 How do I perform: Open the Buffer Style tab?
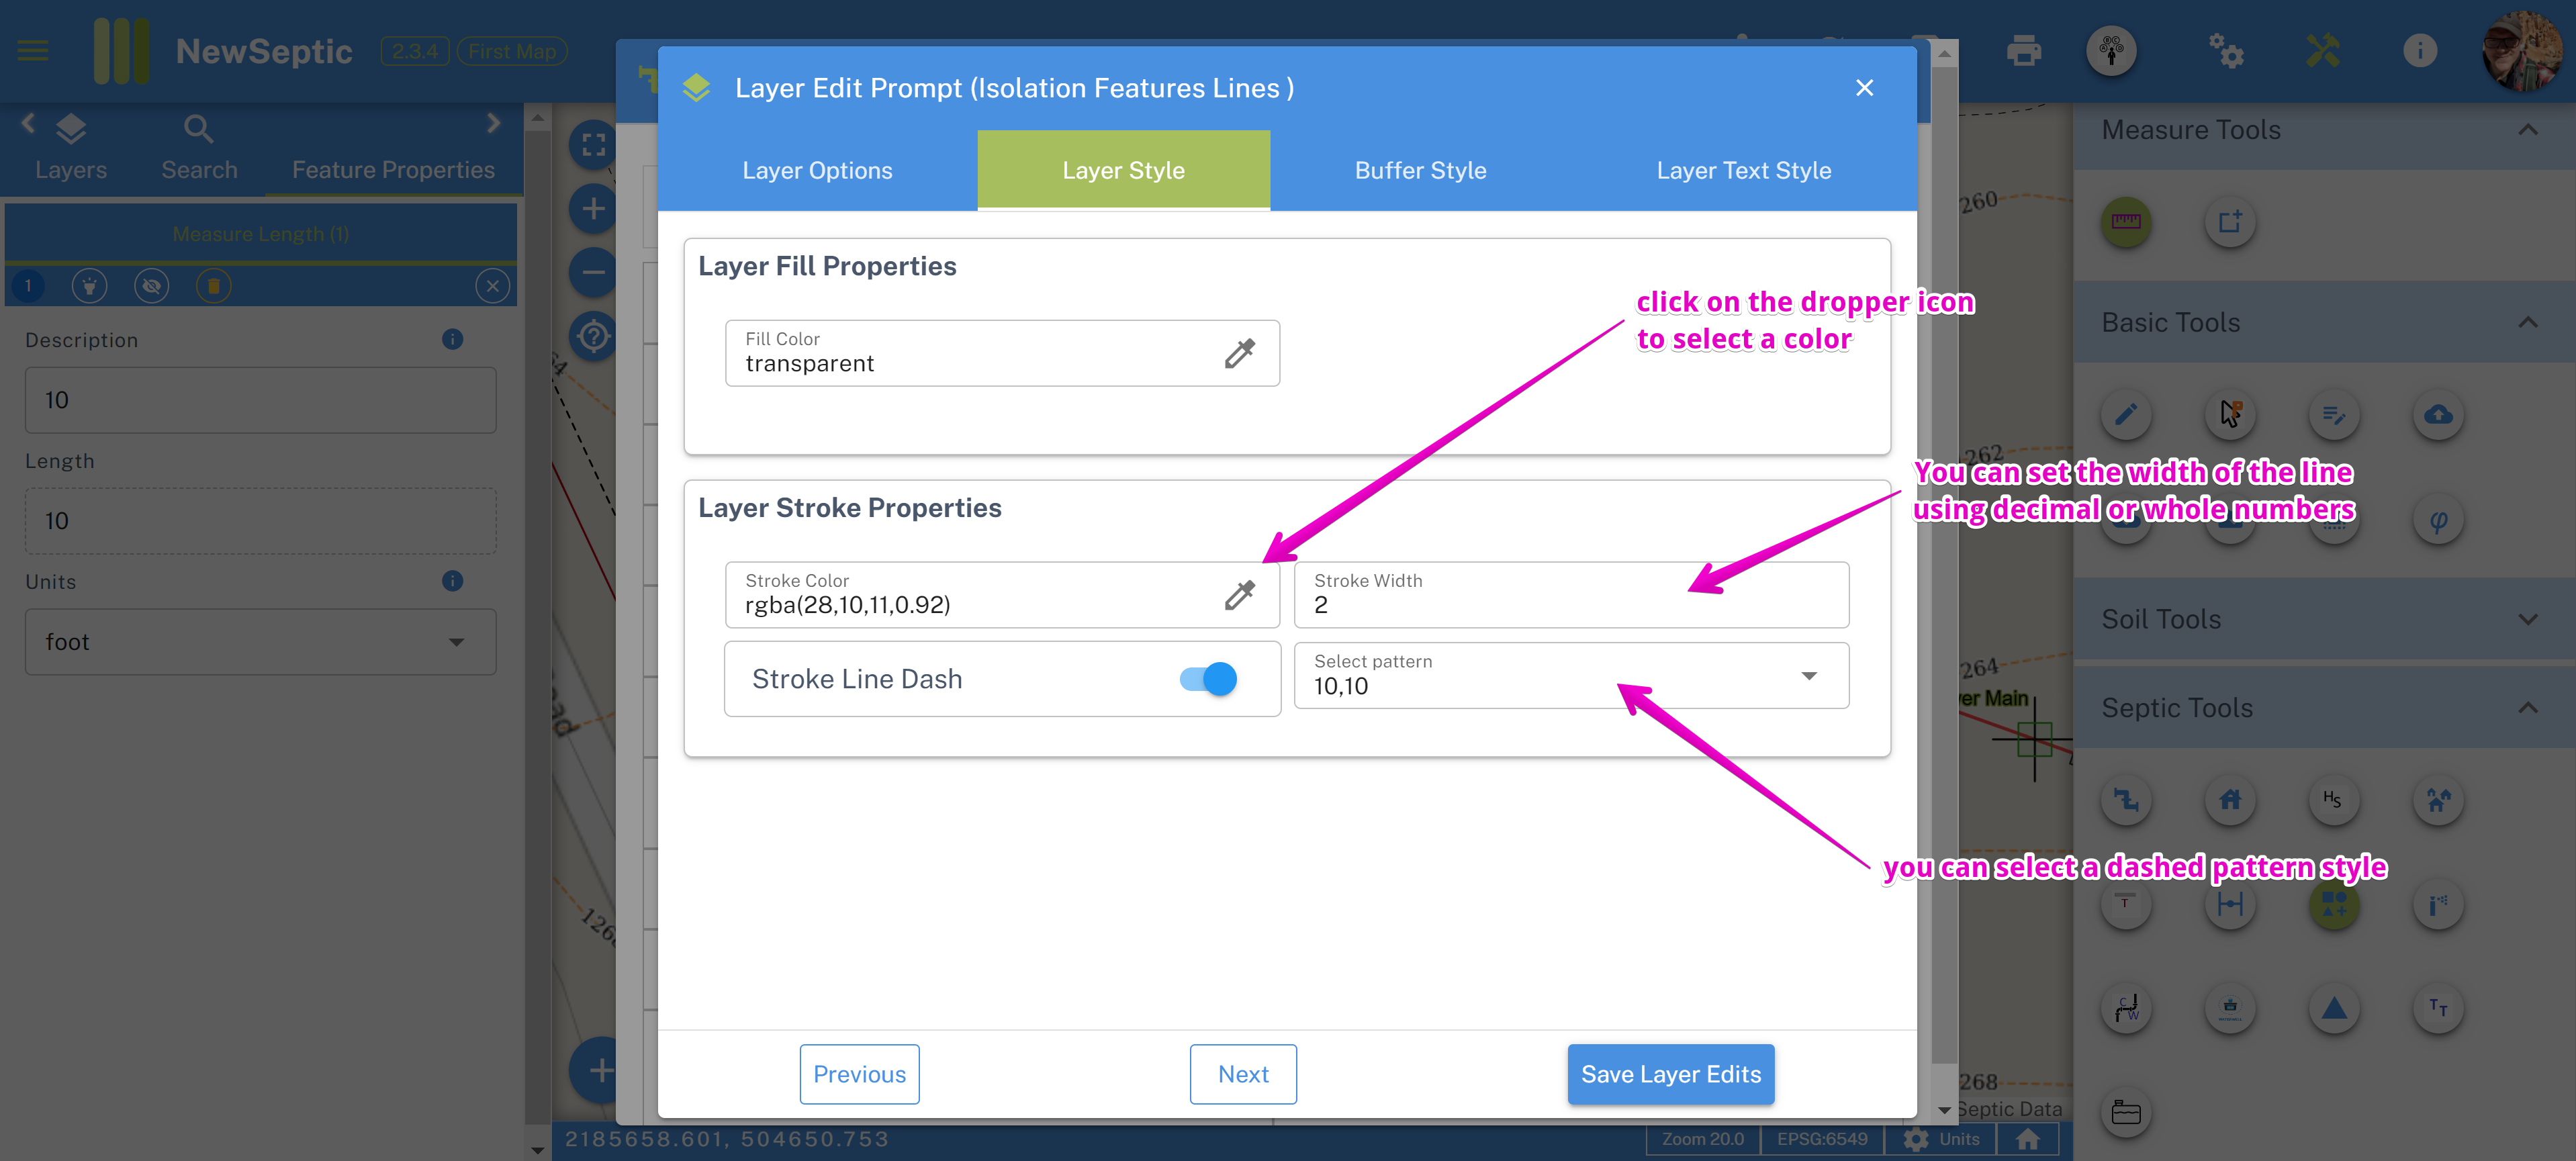tap(1420, 171)
